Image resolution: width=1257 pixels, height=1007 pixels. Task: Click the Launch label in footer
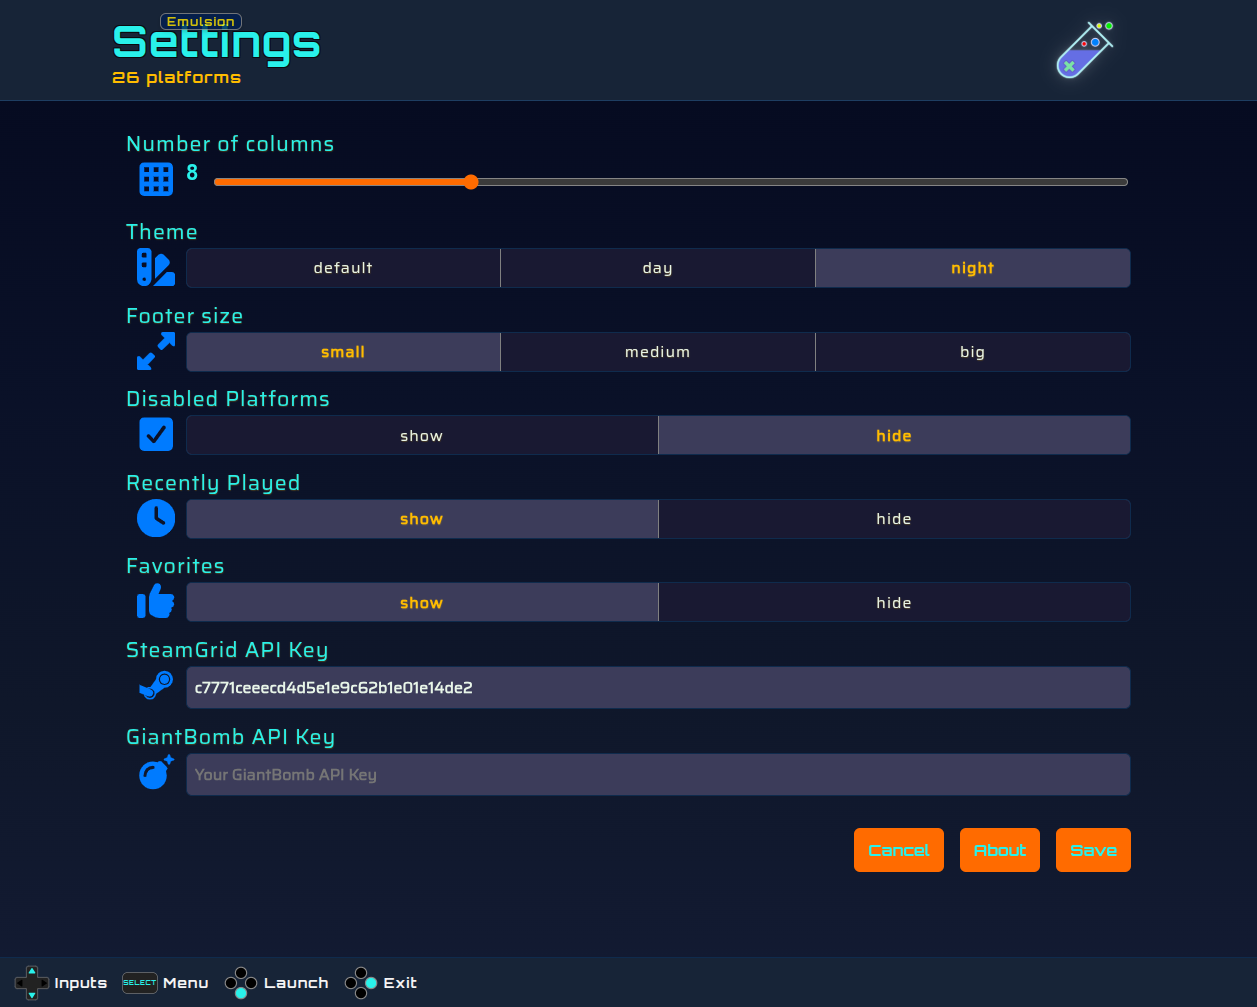click(x=296, y=983)
